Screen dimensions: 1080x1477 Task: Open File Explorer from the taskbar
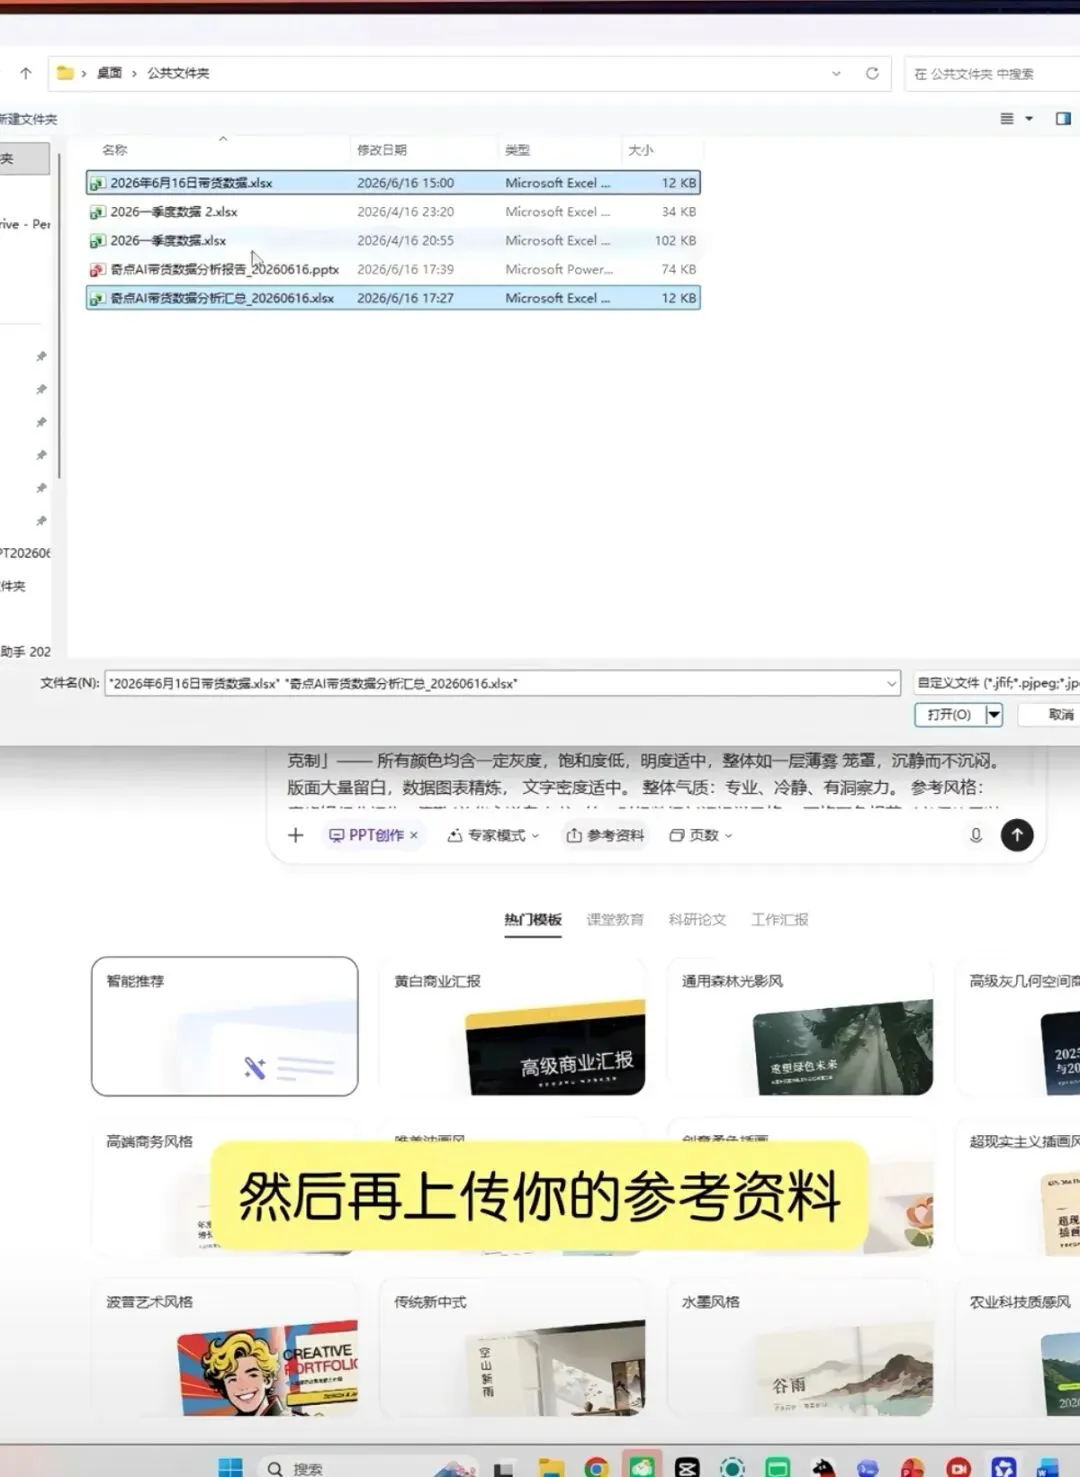pyautogui.click(x=551, y=1468)
